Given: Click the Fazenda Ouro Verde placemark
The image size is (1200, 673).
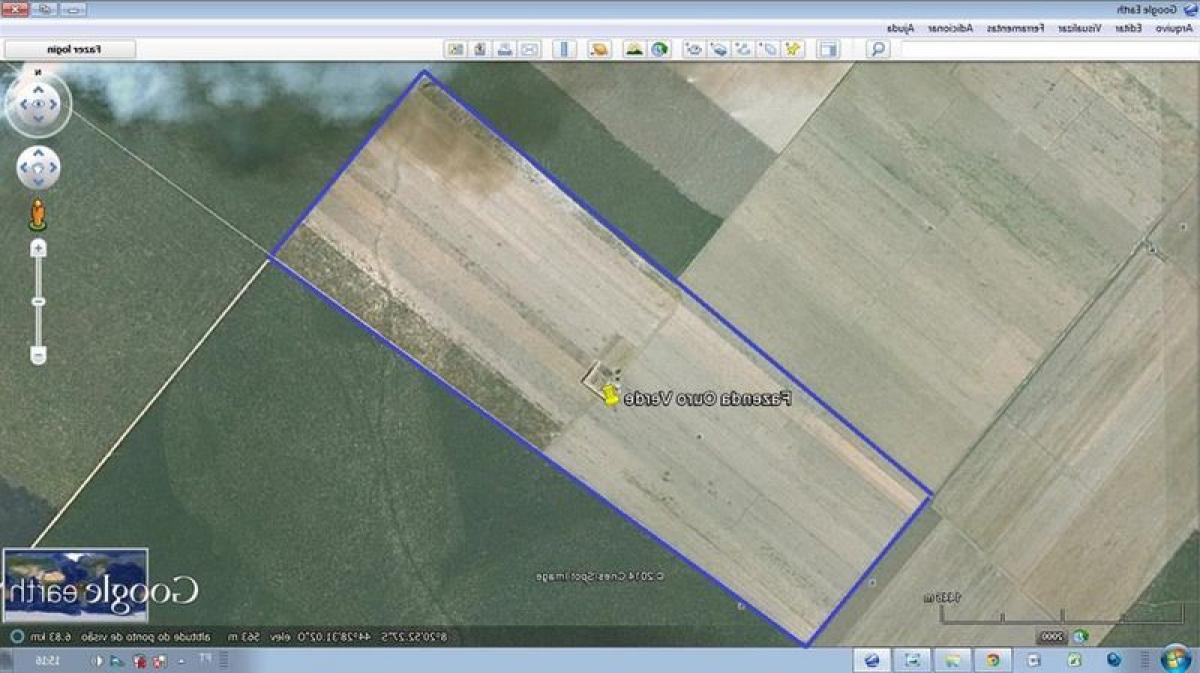Looking at the screenshot, I should pyautogui.click(x=610, y=394).
